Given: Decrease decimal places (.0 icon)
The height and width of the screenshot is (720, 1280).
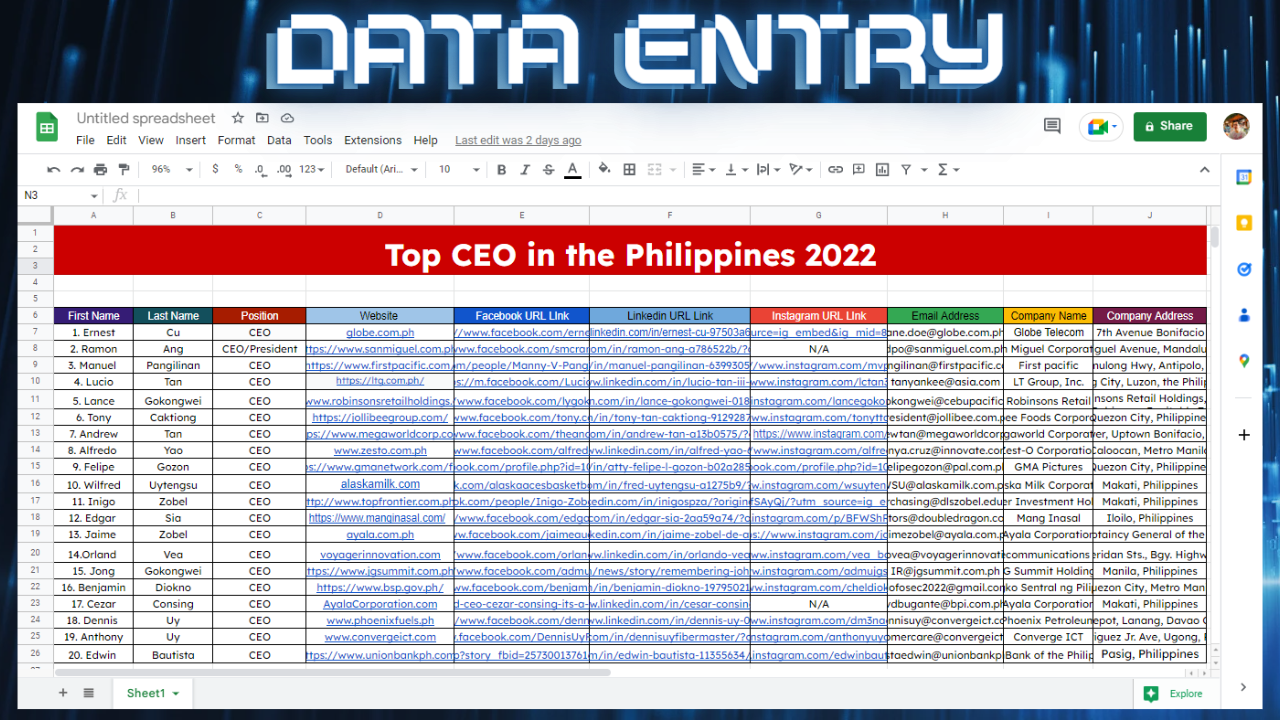Looking at the screenshot, I should [x=261, y=170].
